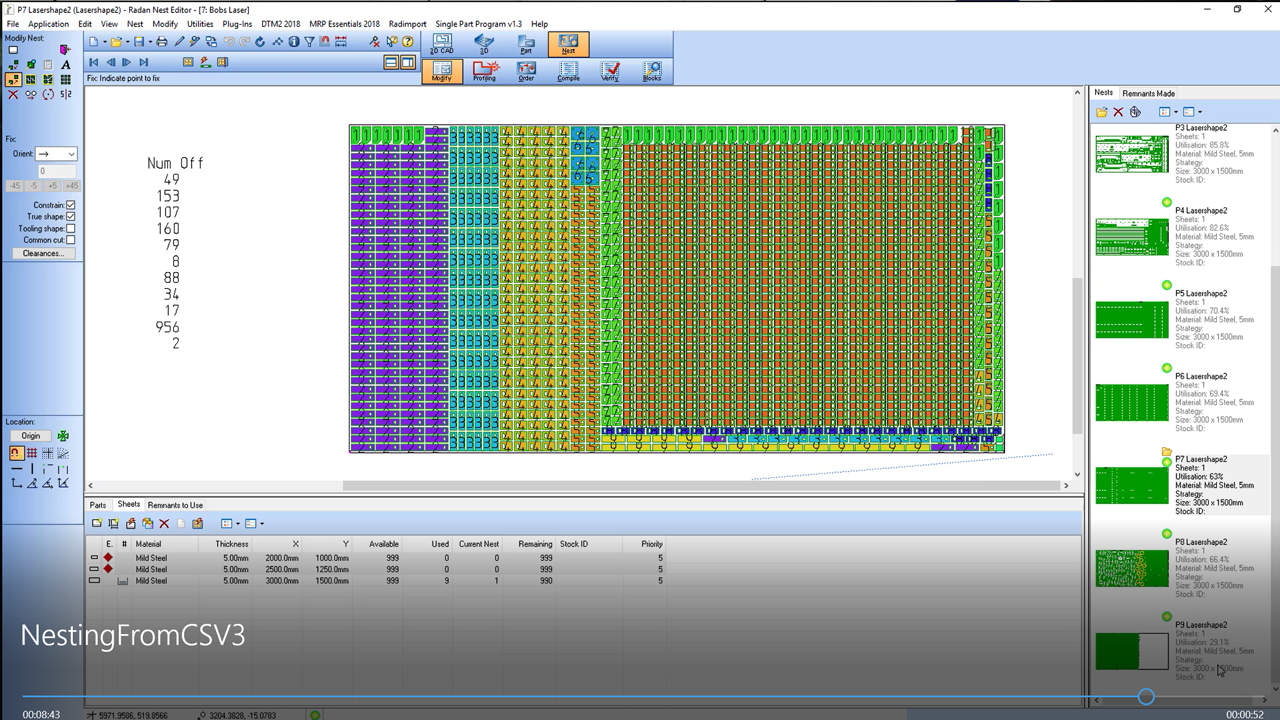
Task: Click the +5 rotation button
Action: pyautogui.click(x=52, y=186)
